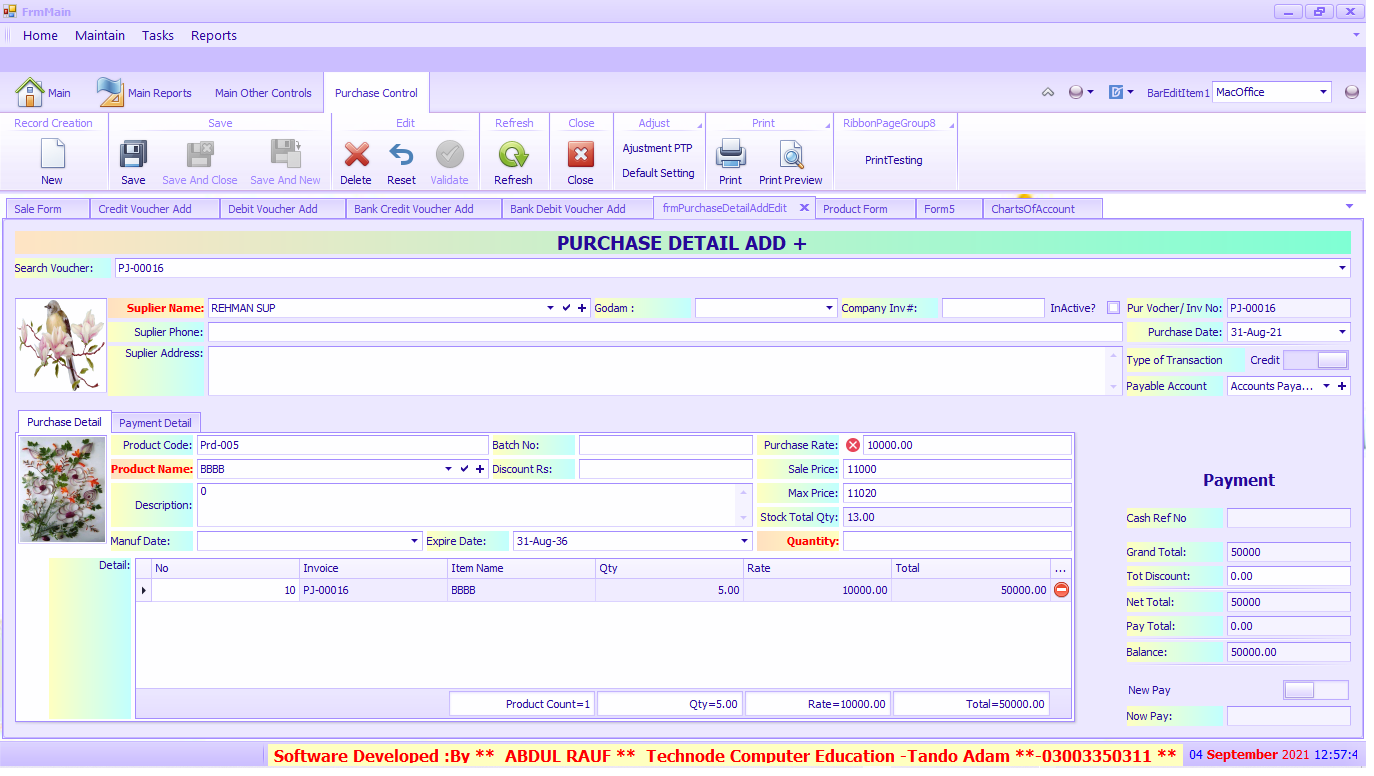
Task: Open the Purchase Date picker dropdown
Action: pyautogui.click(x=1341, y=332)
